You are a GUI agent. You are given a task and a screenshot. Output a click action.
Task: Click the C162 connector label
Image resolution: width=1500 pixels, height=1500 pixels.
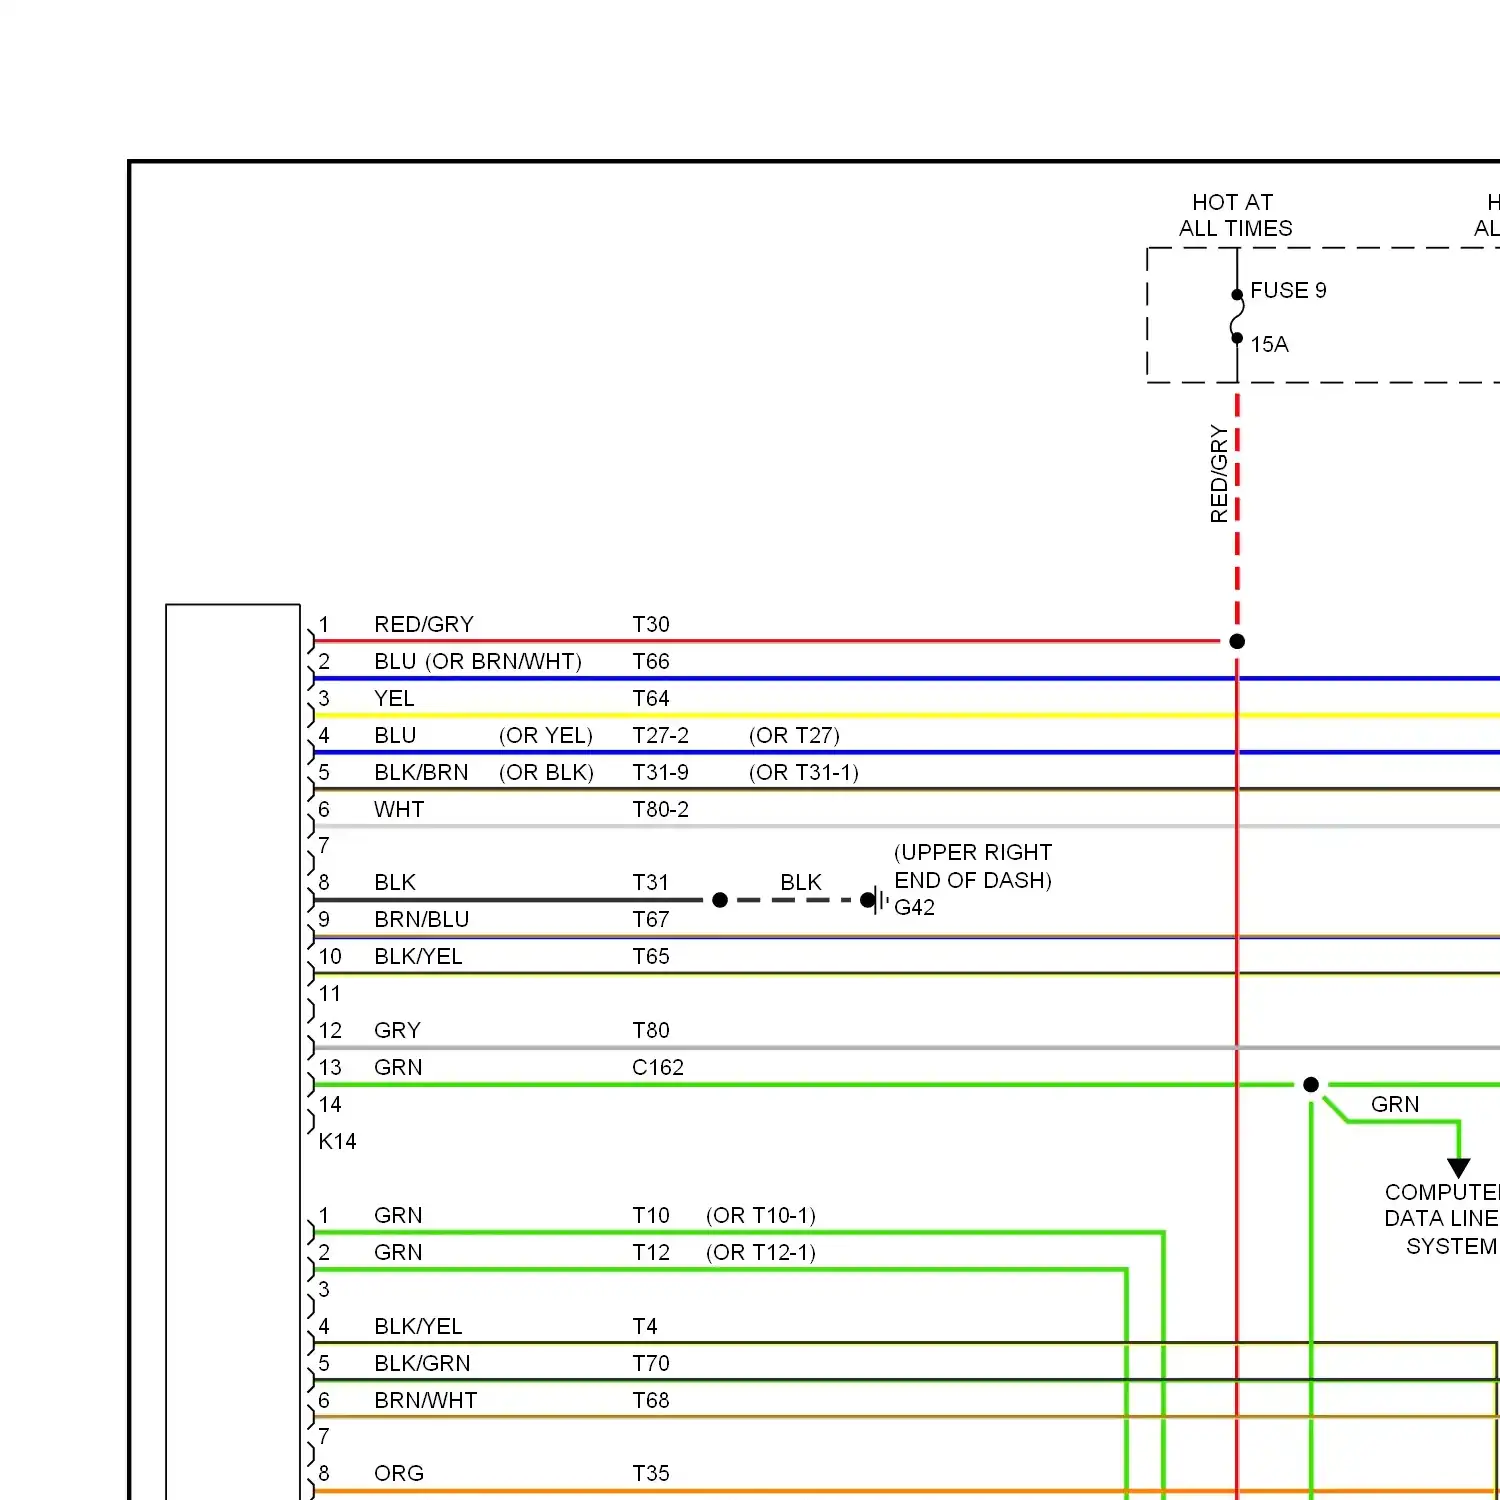[x=657, y=1067]
